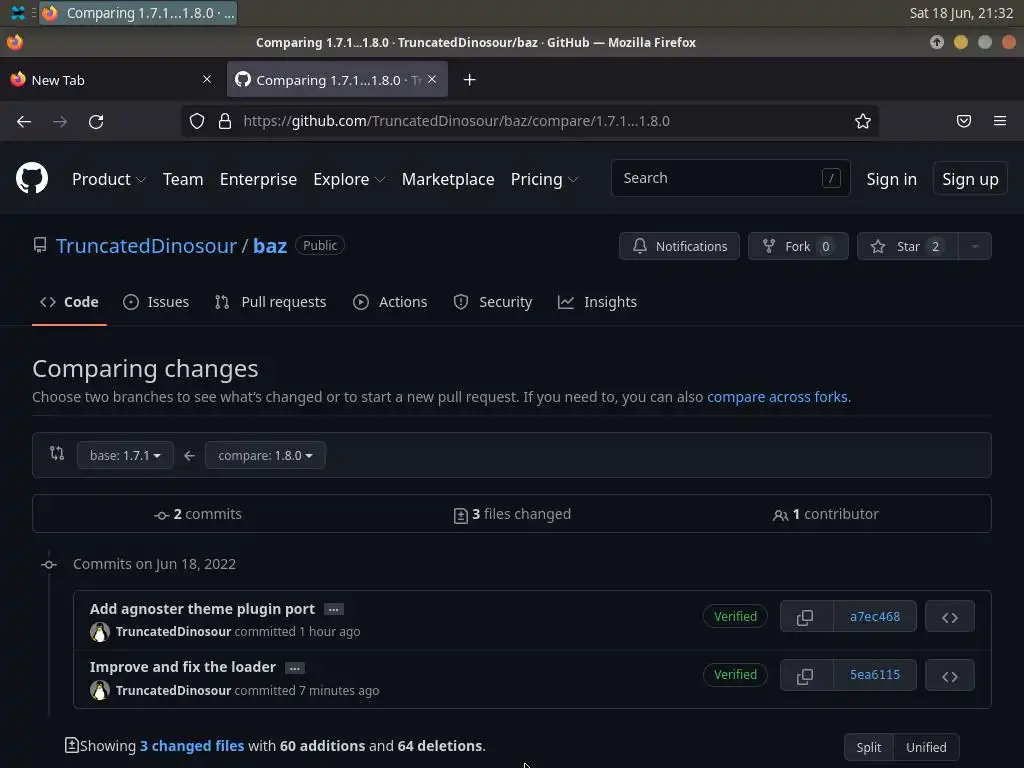The height and width of the screenshot is (768, 1024).
Task: Expand the Pricing menu
Action: click(x=544, y=179)
